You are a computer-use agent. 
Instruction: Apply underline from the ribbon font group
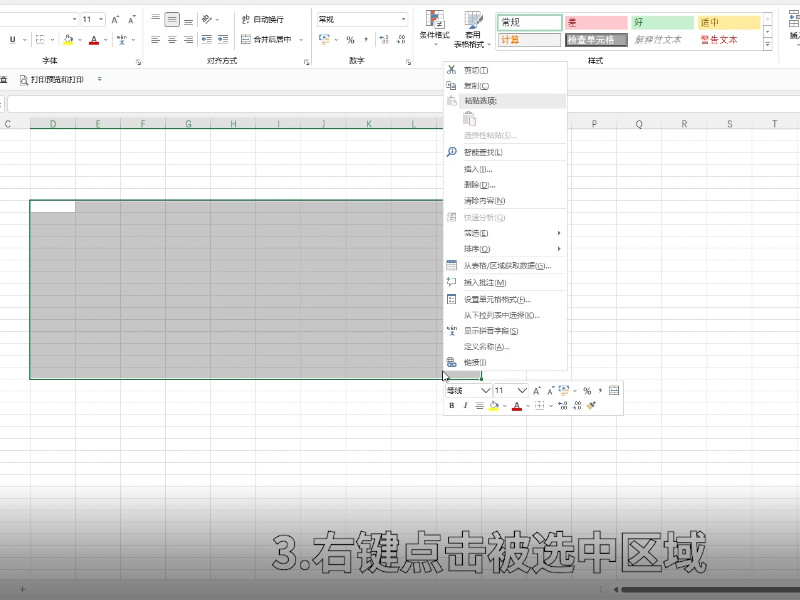point(12,40)
